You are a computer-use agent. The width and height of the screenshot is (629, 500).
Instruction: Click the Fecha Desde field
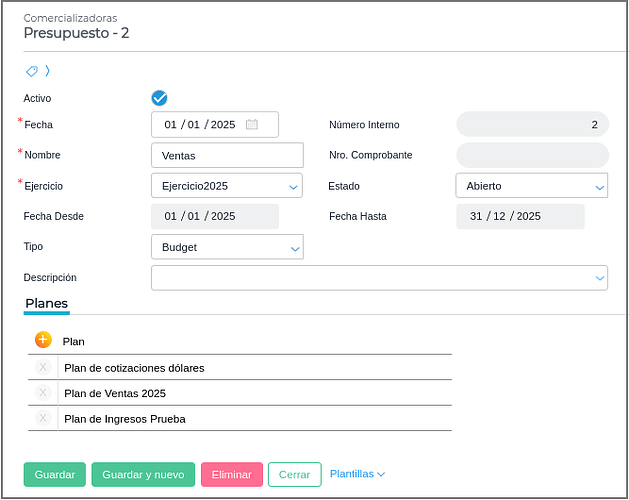pyautogui.click(x=215, y=216)
